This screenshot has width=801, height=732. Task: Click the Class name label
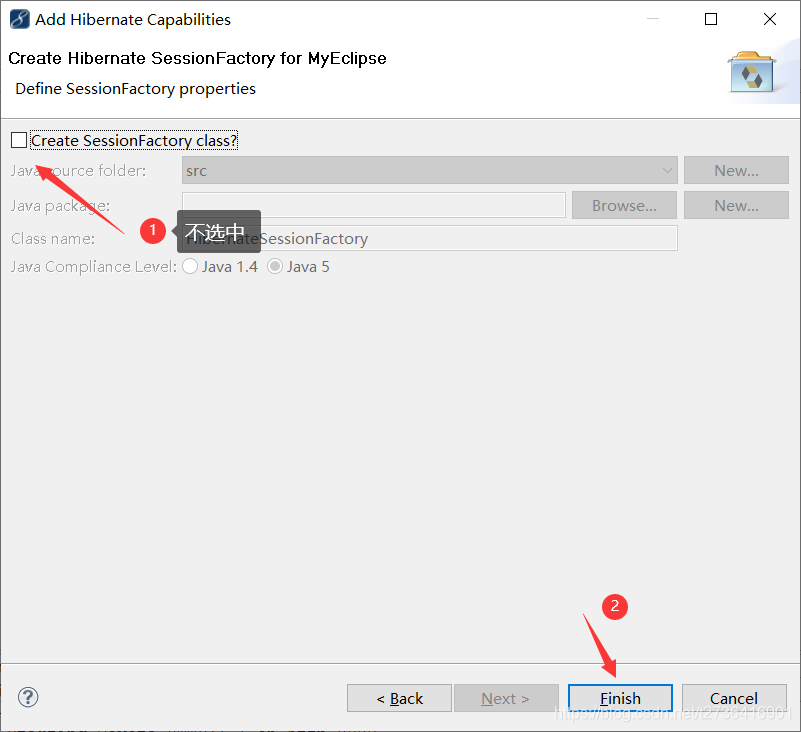pos(53,239)
